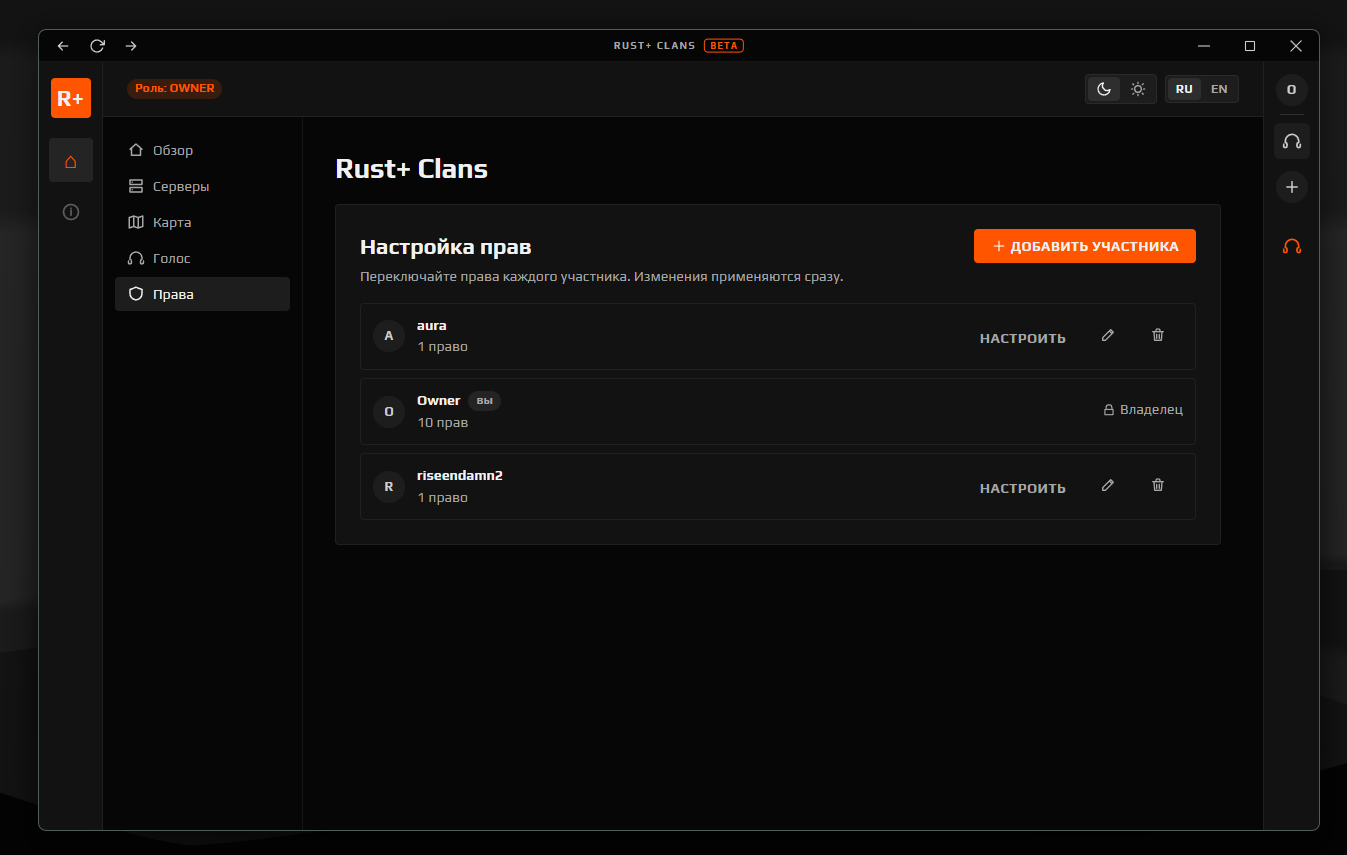
Task: Click the O avatar in Owner row
Action: point(389,411)
